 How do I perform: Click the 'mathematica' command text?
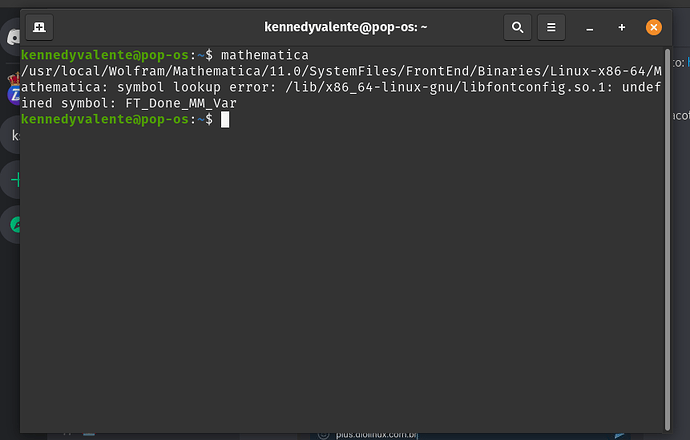coord(265,55)
